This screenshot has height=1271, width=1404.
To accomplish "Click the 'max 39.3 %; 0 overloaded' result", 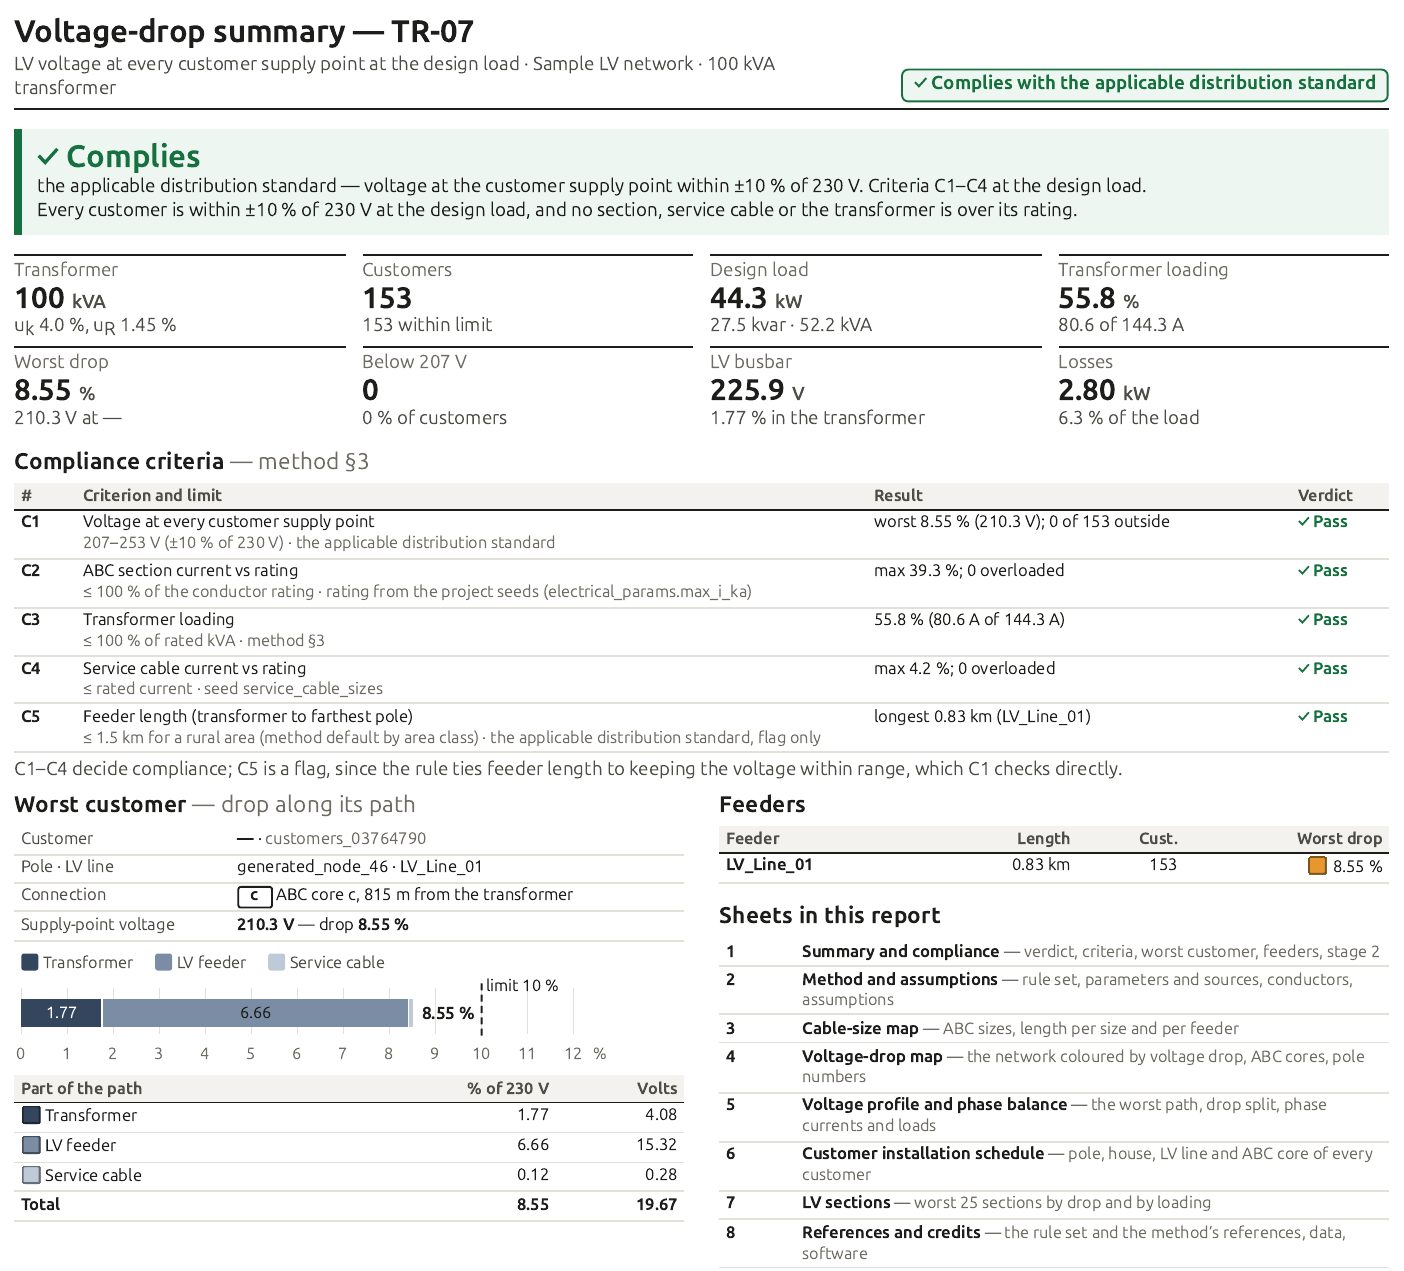I will pyautogui.click(x=969, y=571).
